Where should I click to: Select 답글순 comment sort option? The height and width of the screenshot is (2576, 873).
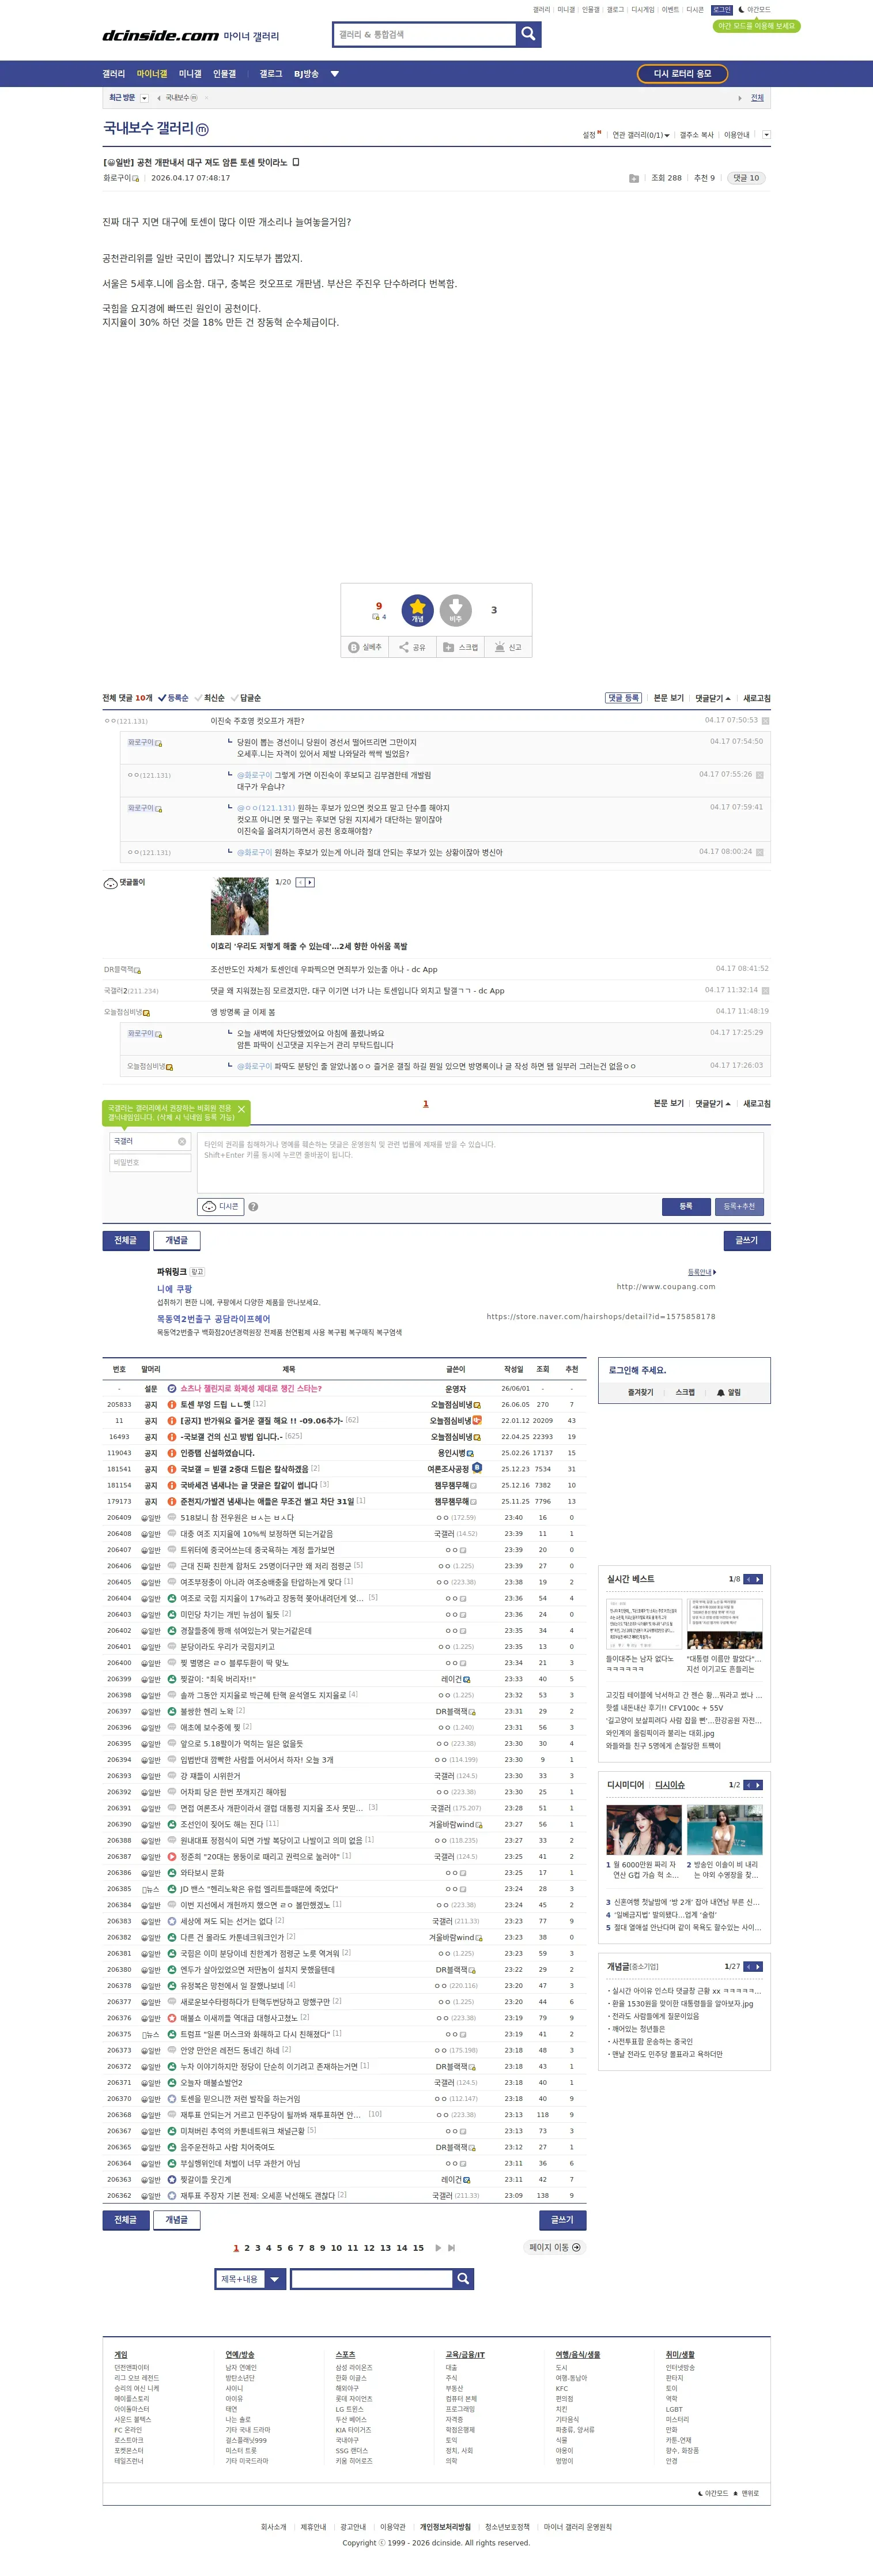tap(246, 698)
